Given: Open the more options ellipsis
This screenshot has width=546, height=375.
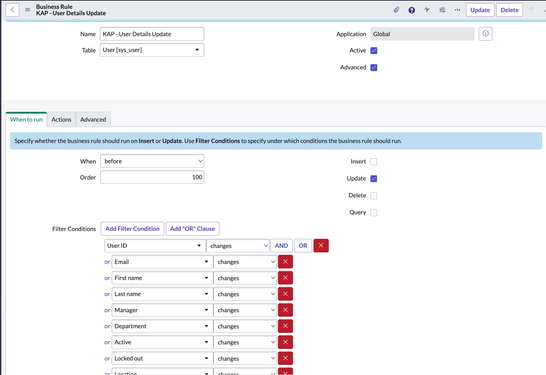Looking at the screenshot, I should [x=457, y=10].
